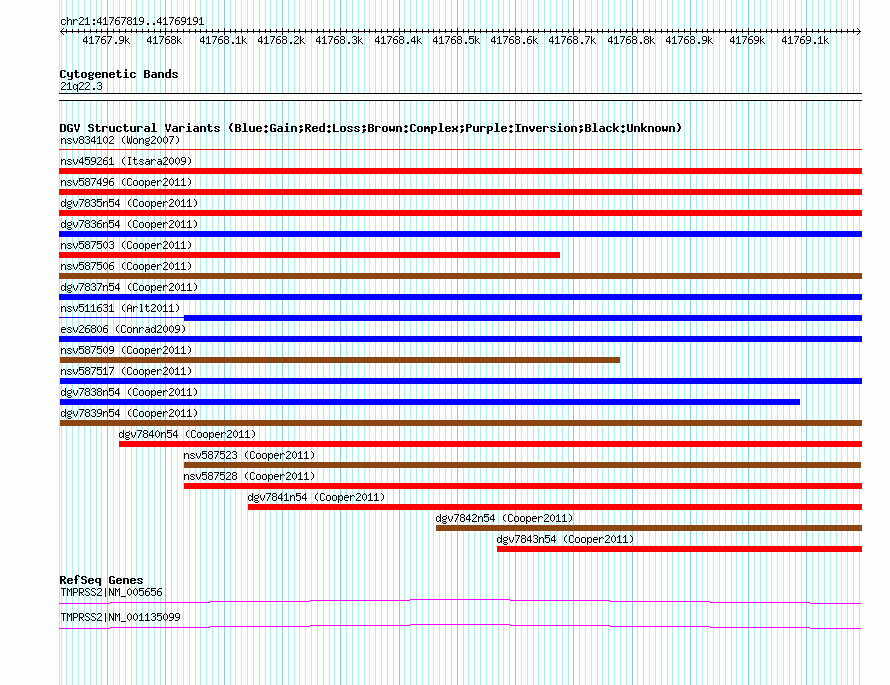Select the dgv7836n54 blue gain bar
The image size is (890, 685).
pos(460,234)
